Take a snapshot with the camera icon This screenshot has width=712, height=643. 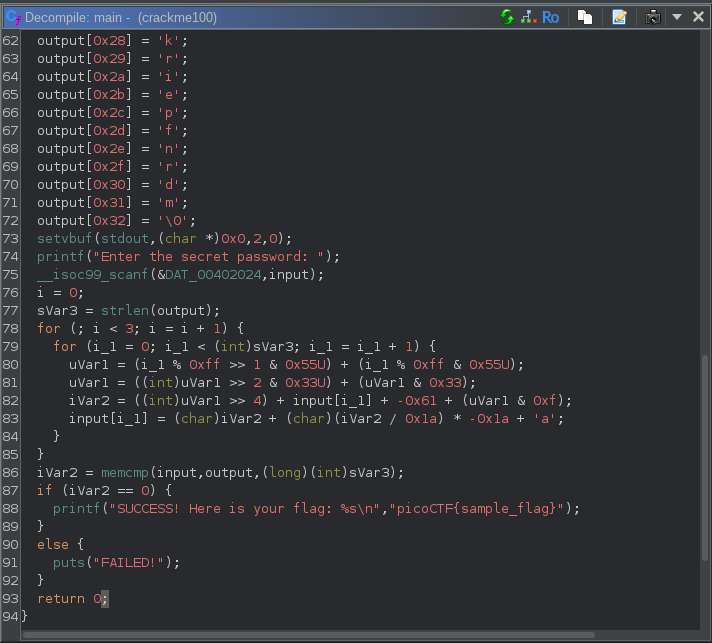point(653,17)
